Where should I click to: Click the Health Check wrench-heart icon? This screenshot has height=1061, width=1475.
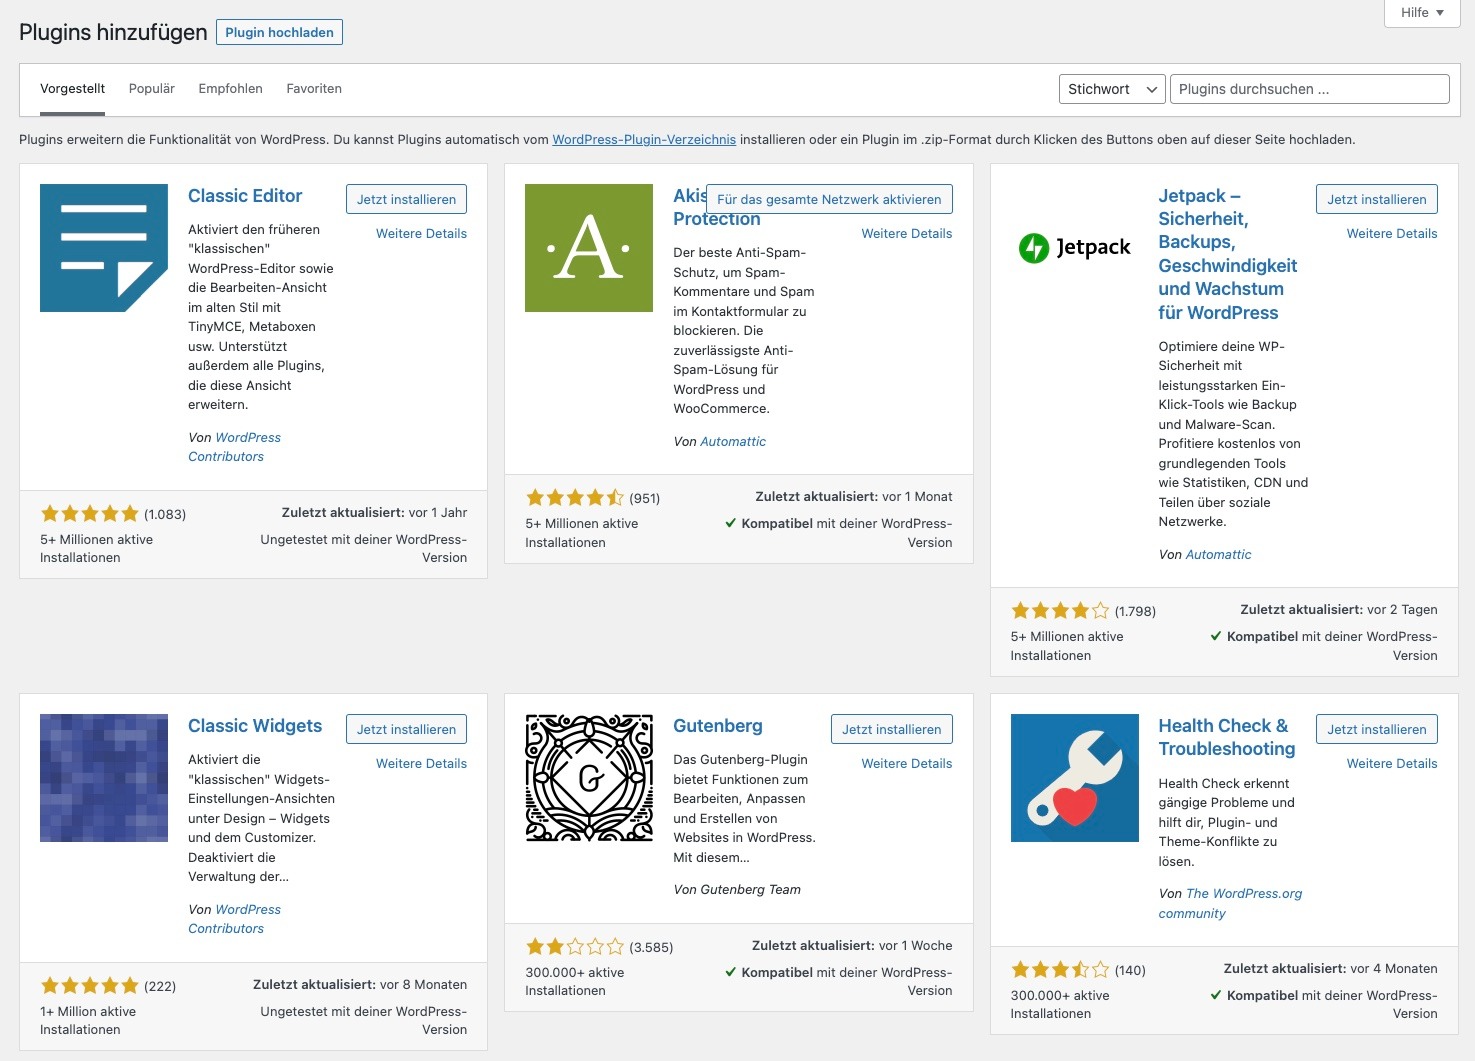tap(1075, 778)
